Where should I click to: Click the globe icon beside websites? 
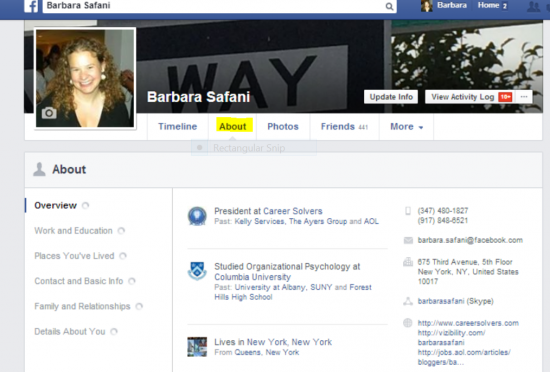pos(408,323)
